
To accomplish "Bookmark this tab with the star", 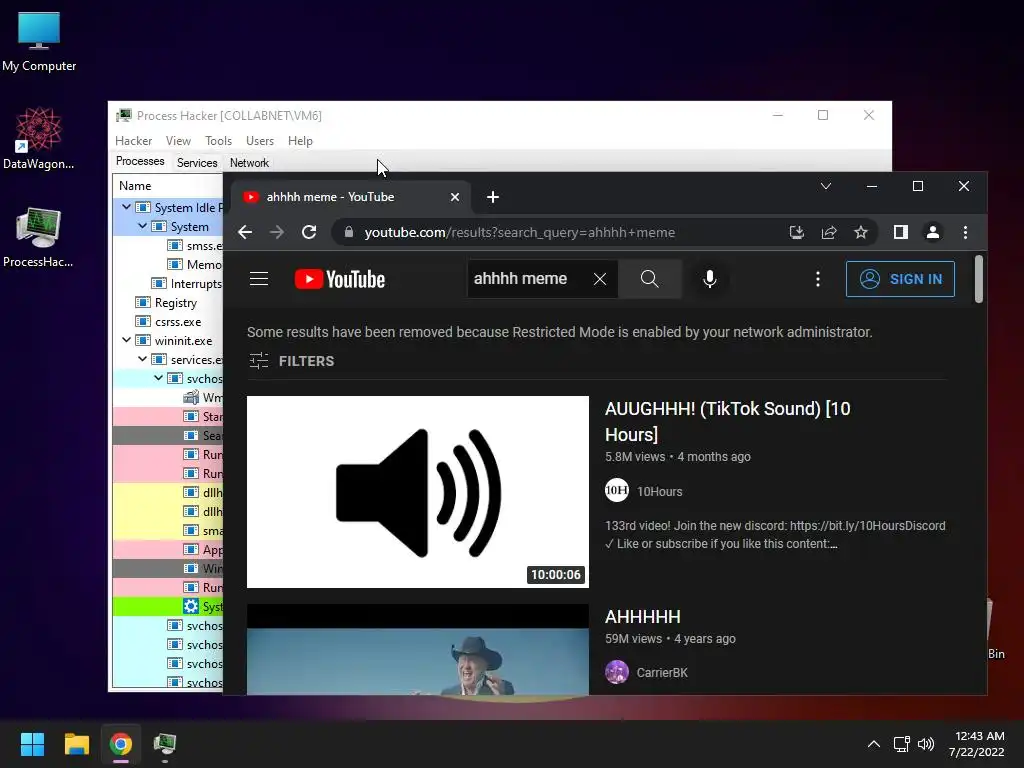I will pyautogui.click(x=861, y=232).
